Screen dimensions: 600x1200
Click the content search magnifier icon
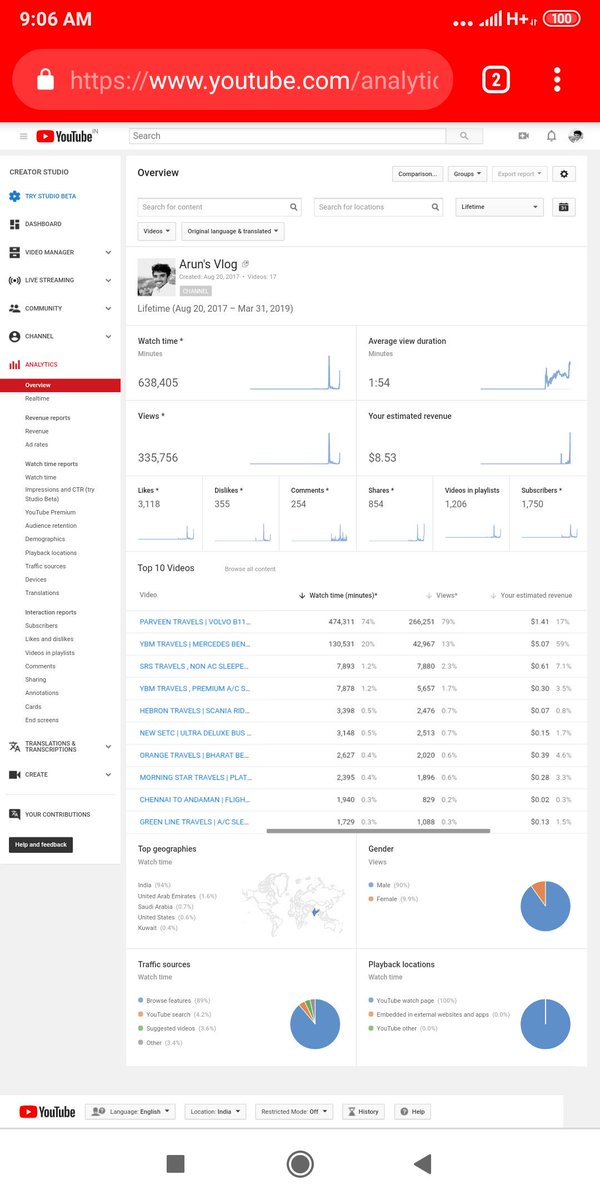point(294,207)
